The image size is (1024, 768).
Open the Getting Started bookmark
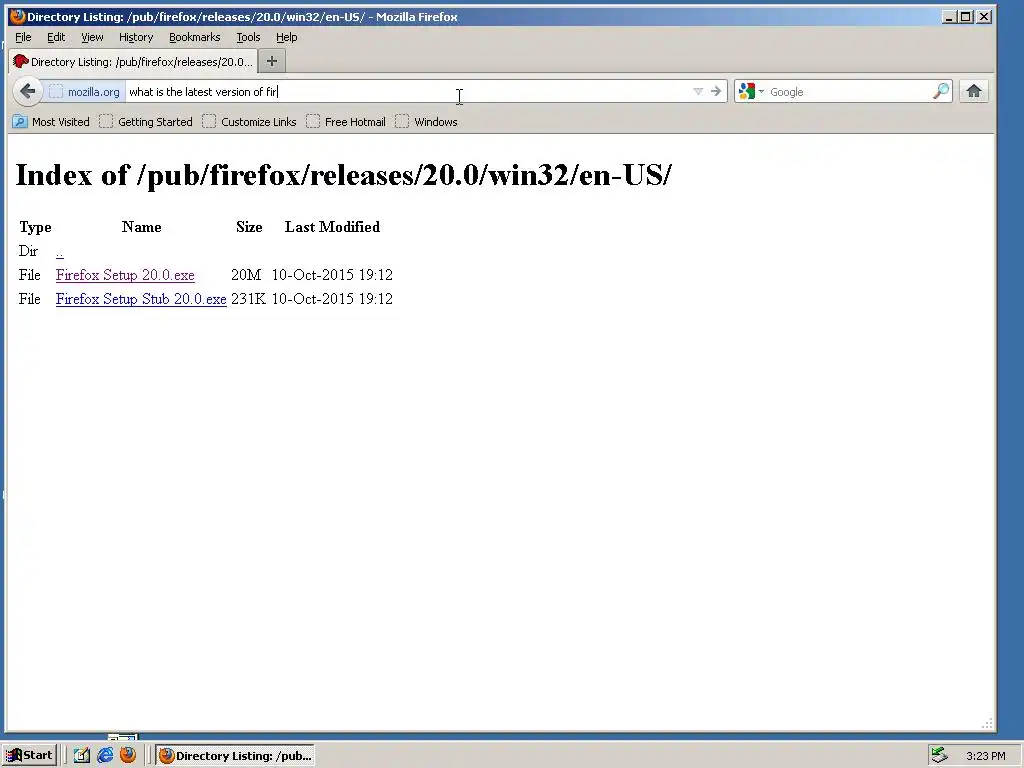[146, 121]
